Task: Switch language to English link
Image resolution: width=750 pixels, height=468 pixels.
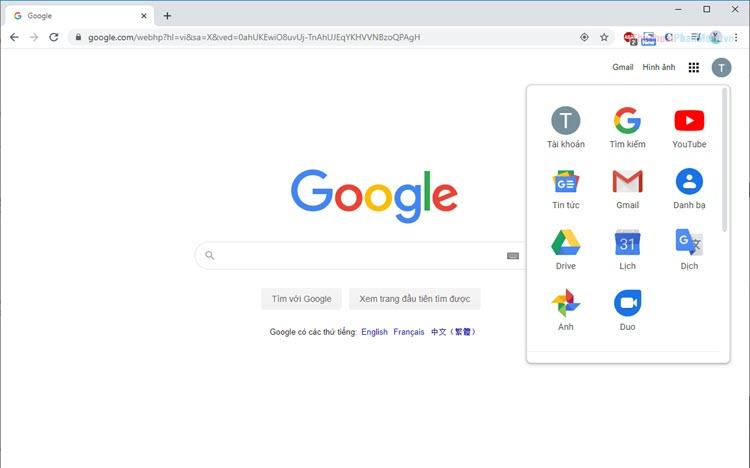Action: (x=374, y=332)
